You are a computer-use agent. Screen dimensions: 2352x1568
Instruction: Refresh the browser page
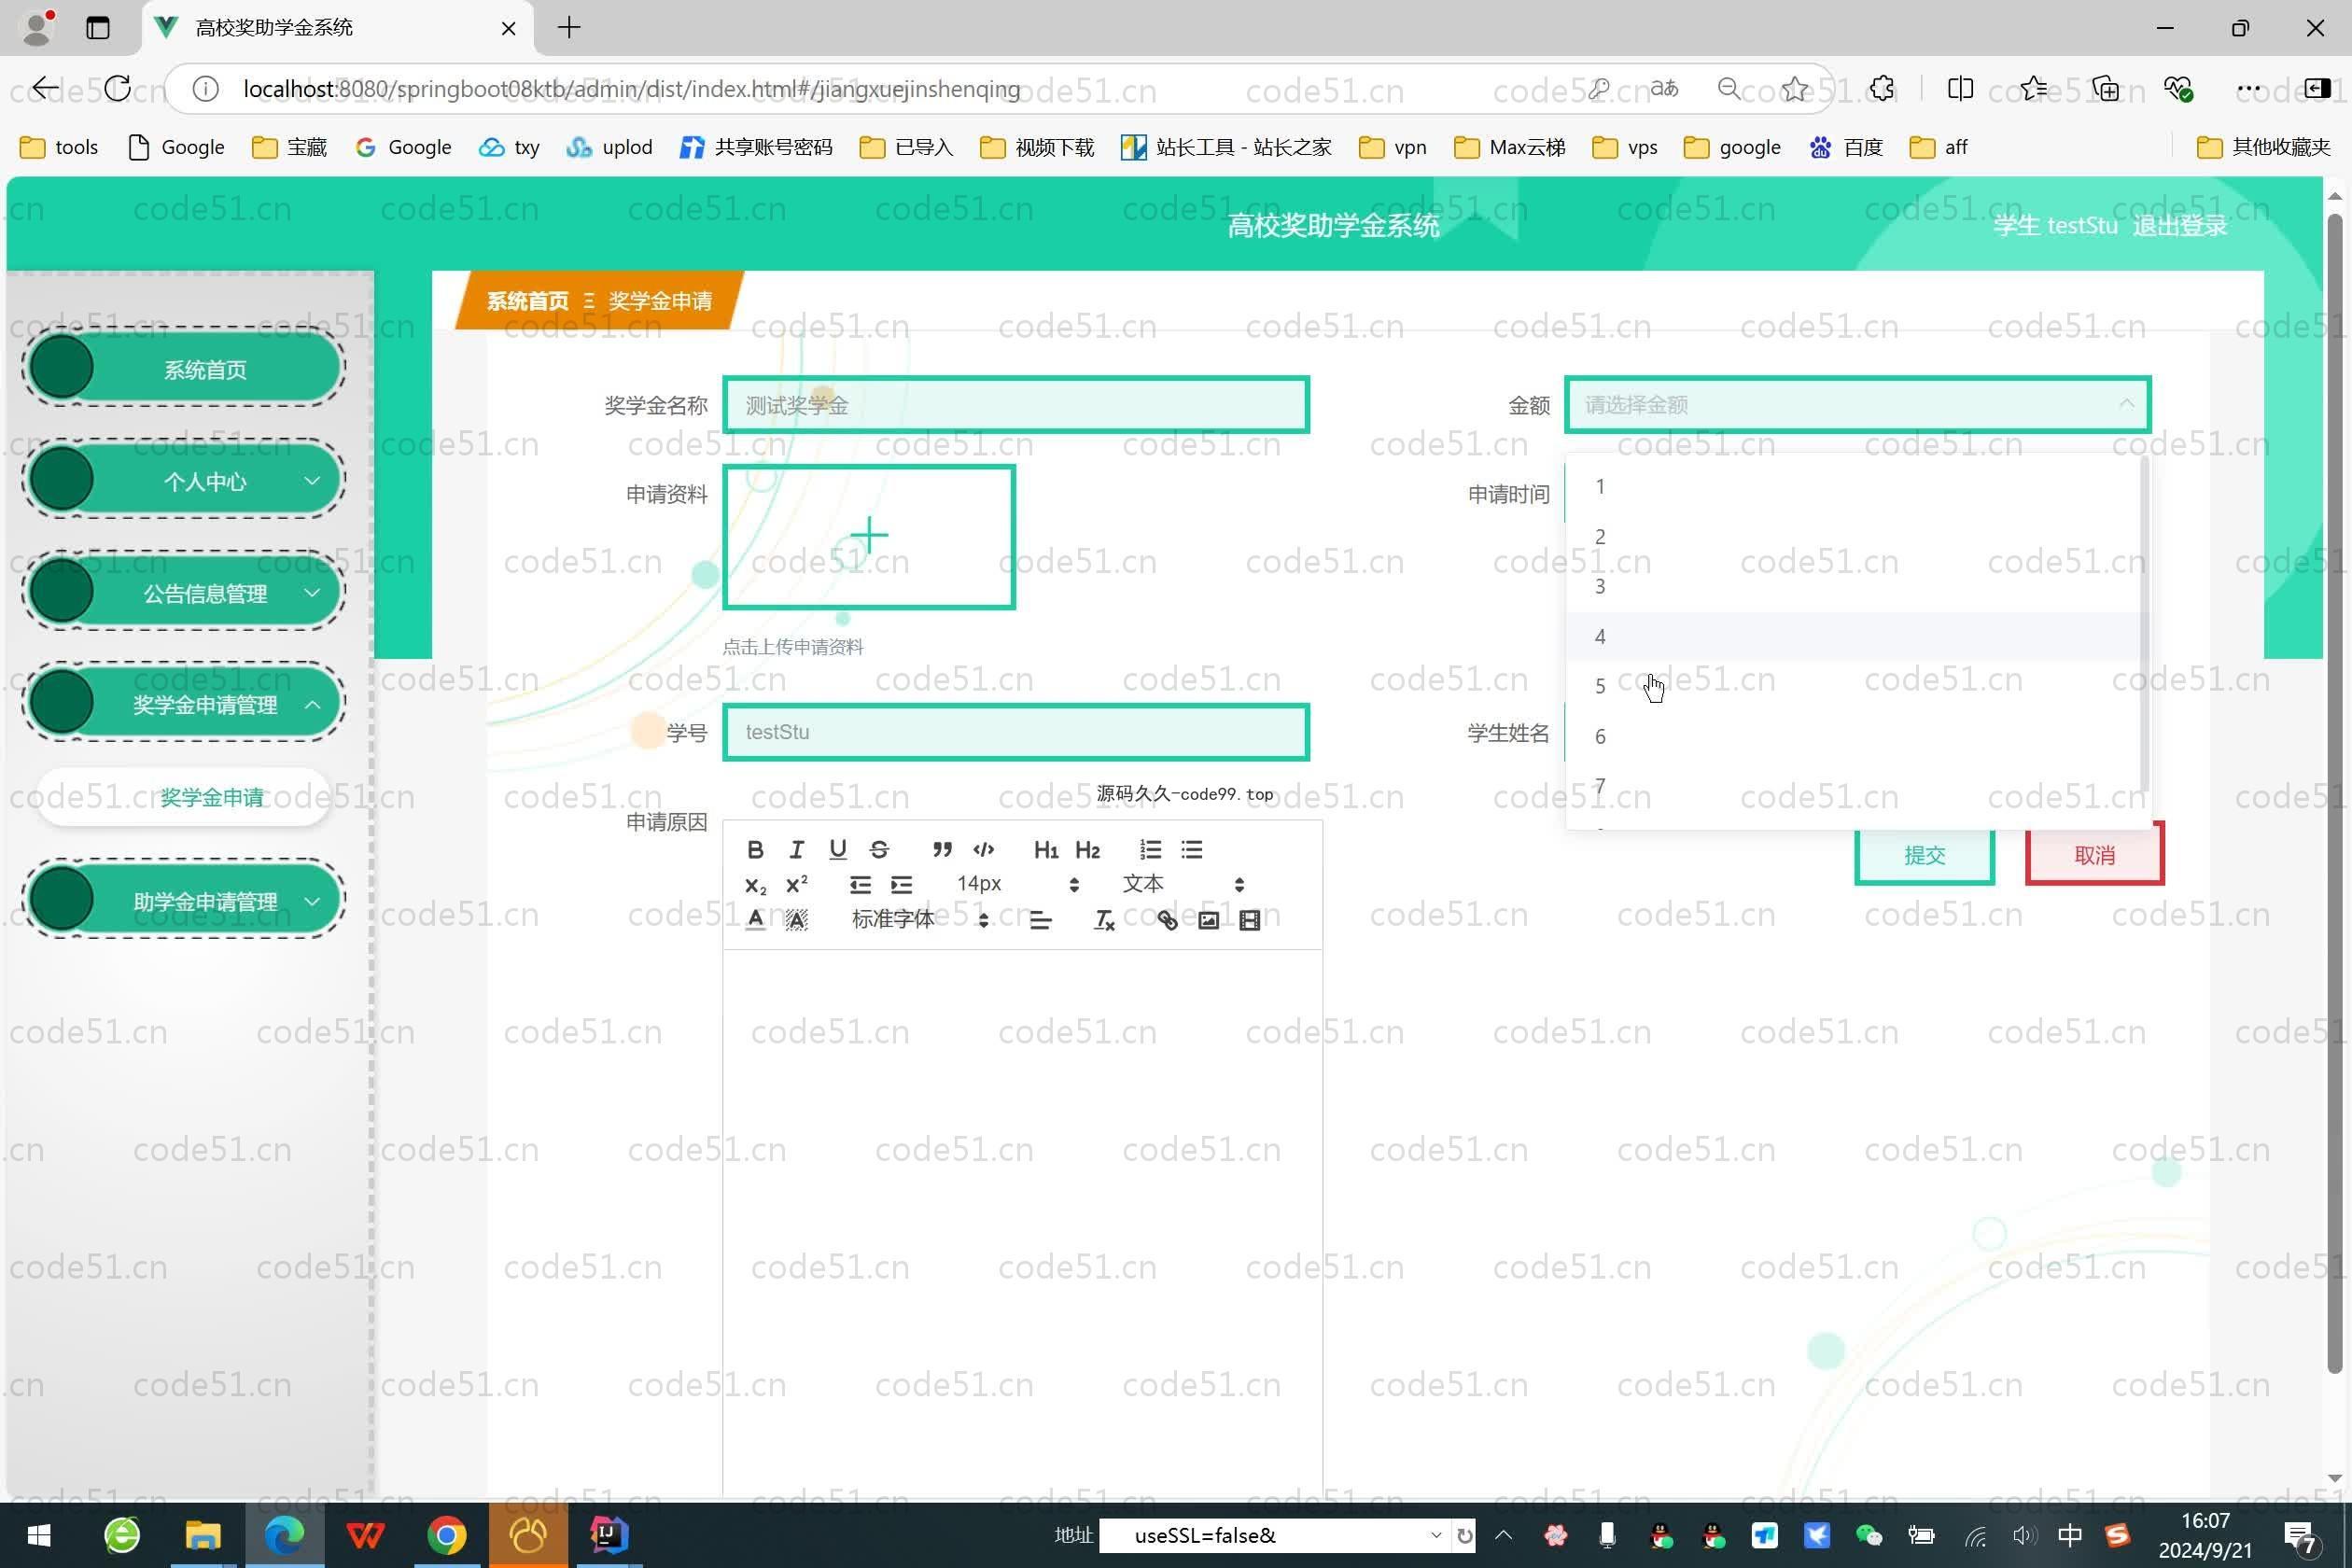[x=117, y=89]
